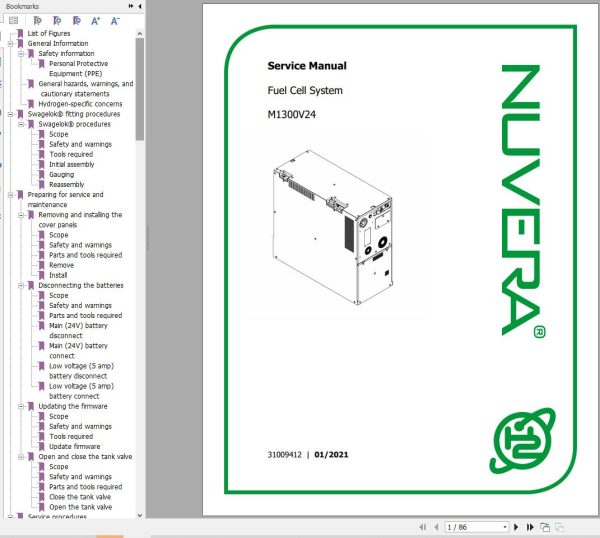
Task: Go to Open the tank valve bookmark
Action: [x=80, y=507]
